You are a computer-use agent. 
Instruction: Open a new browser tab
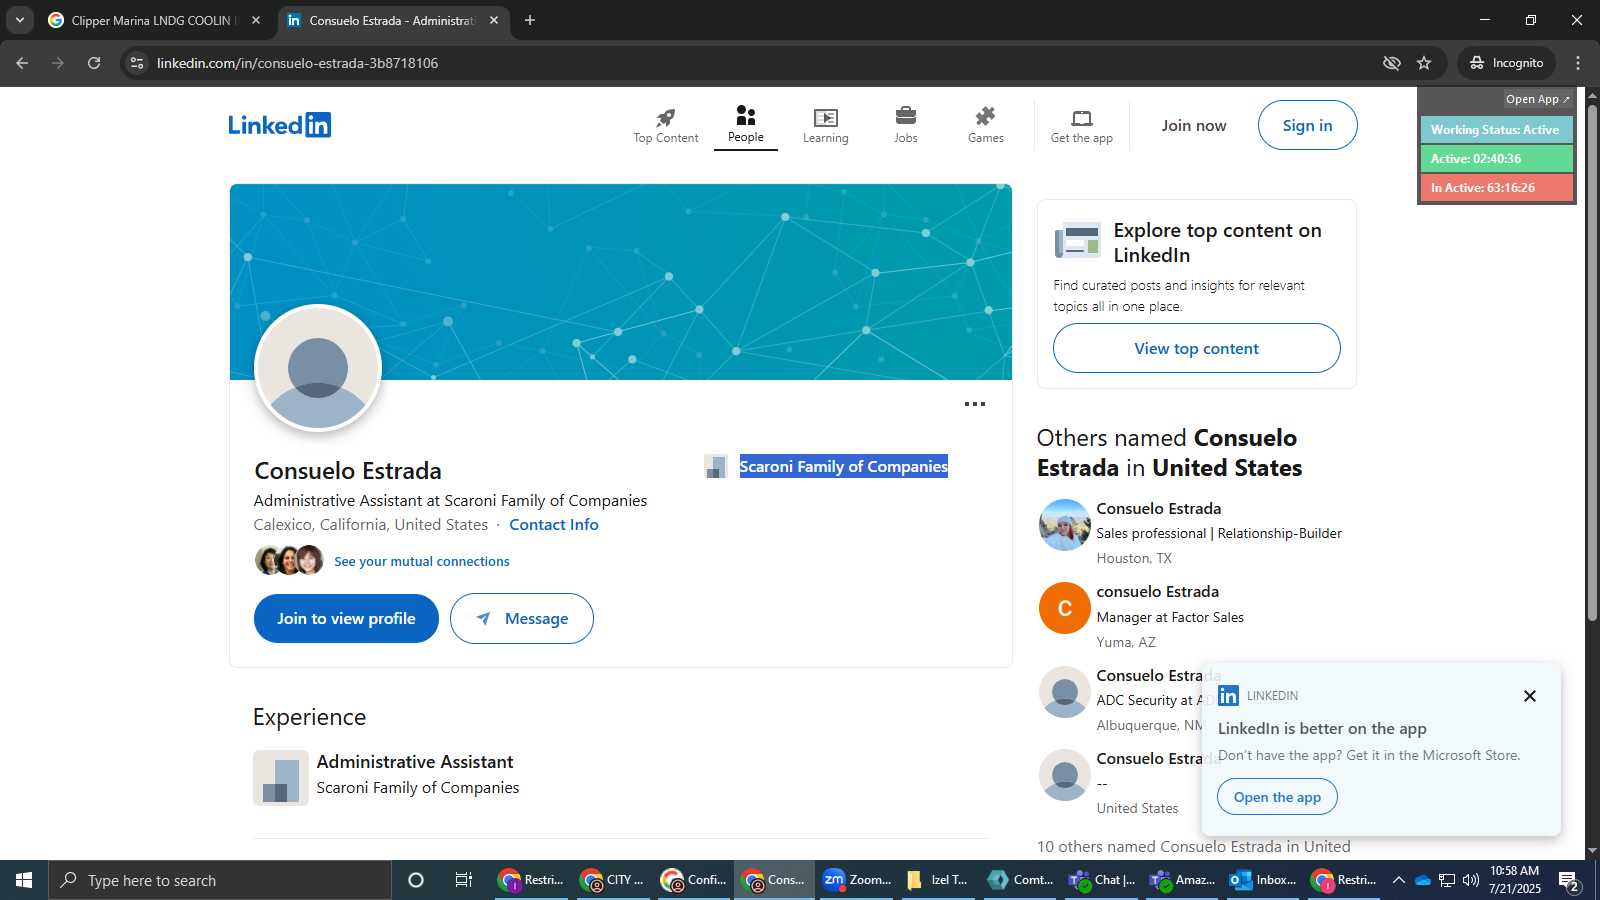click(530, 20)
